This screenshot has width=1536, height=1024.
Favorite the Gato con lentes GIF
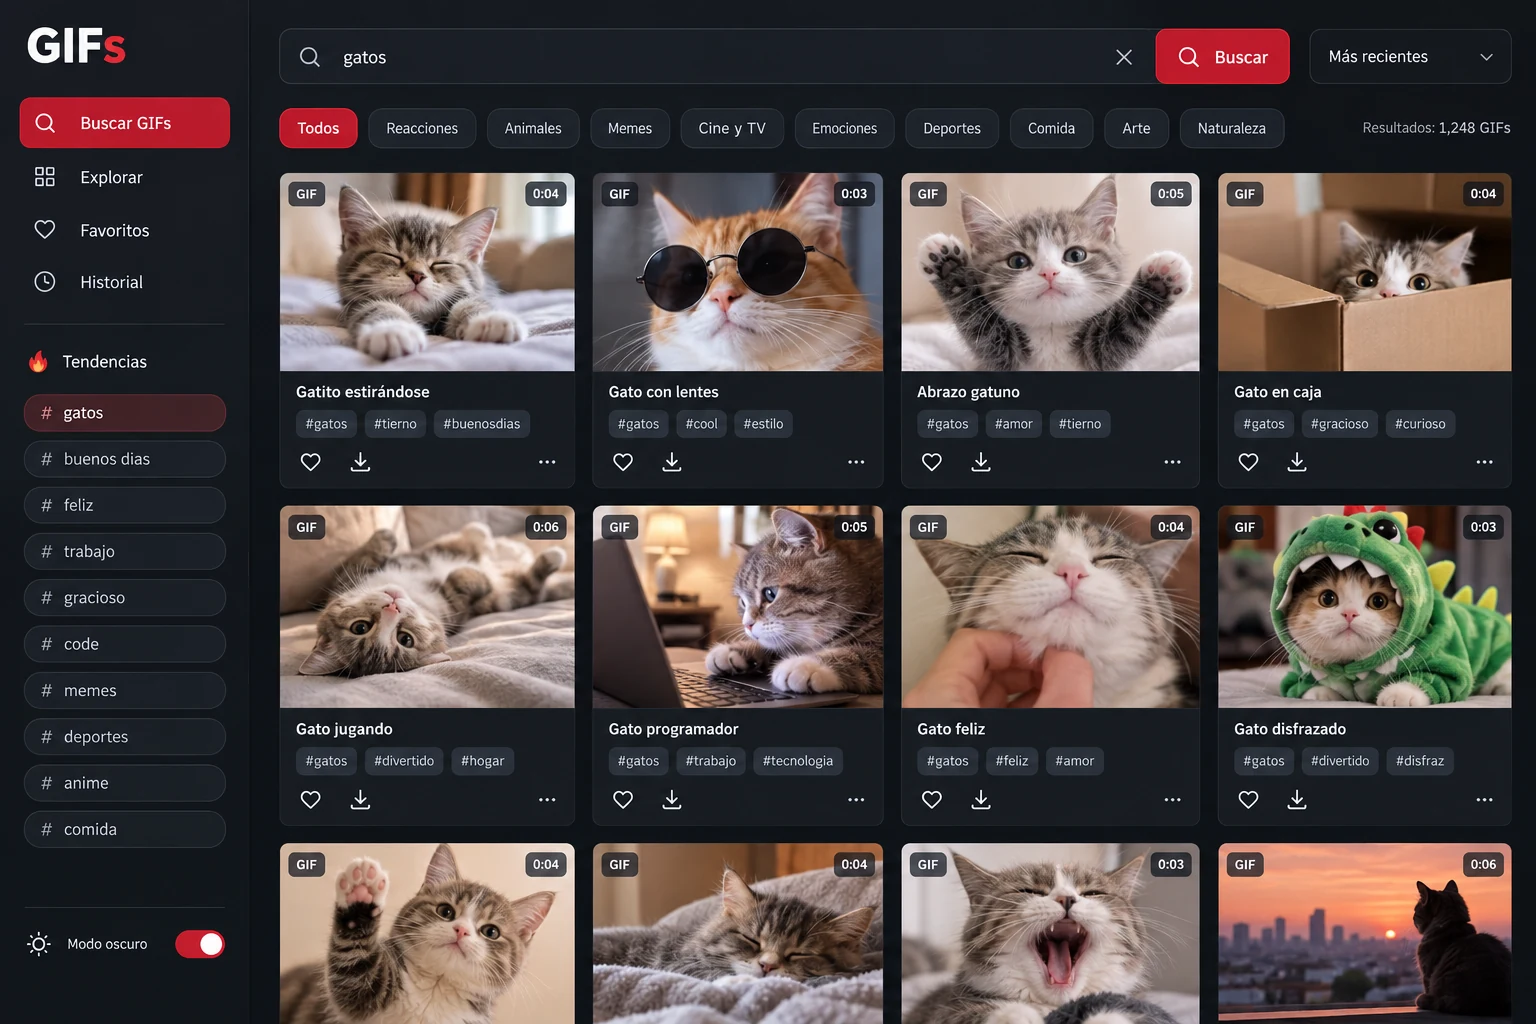623,462
